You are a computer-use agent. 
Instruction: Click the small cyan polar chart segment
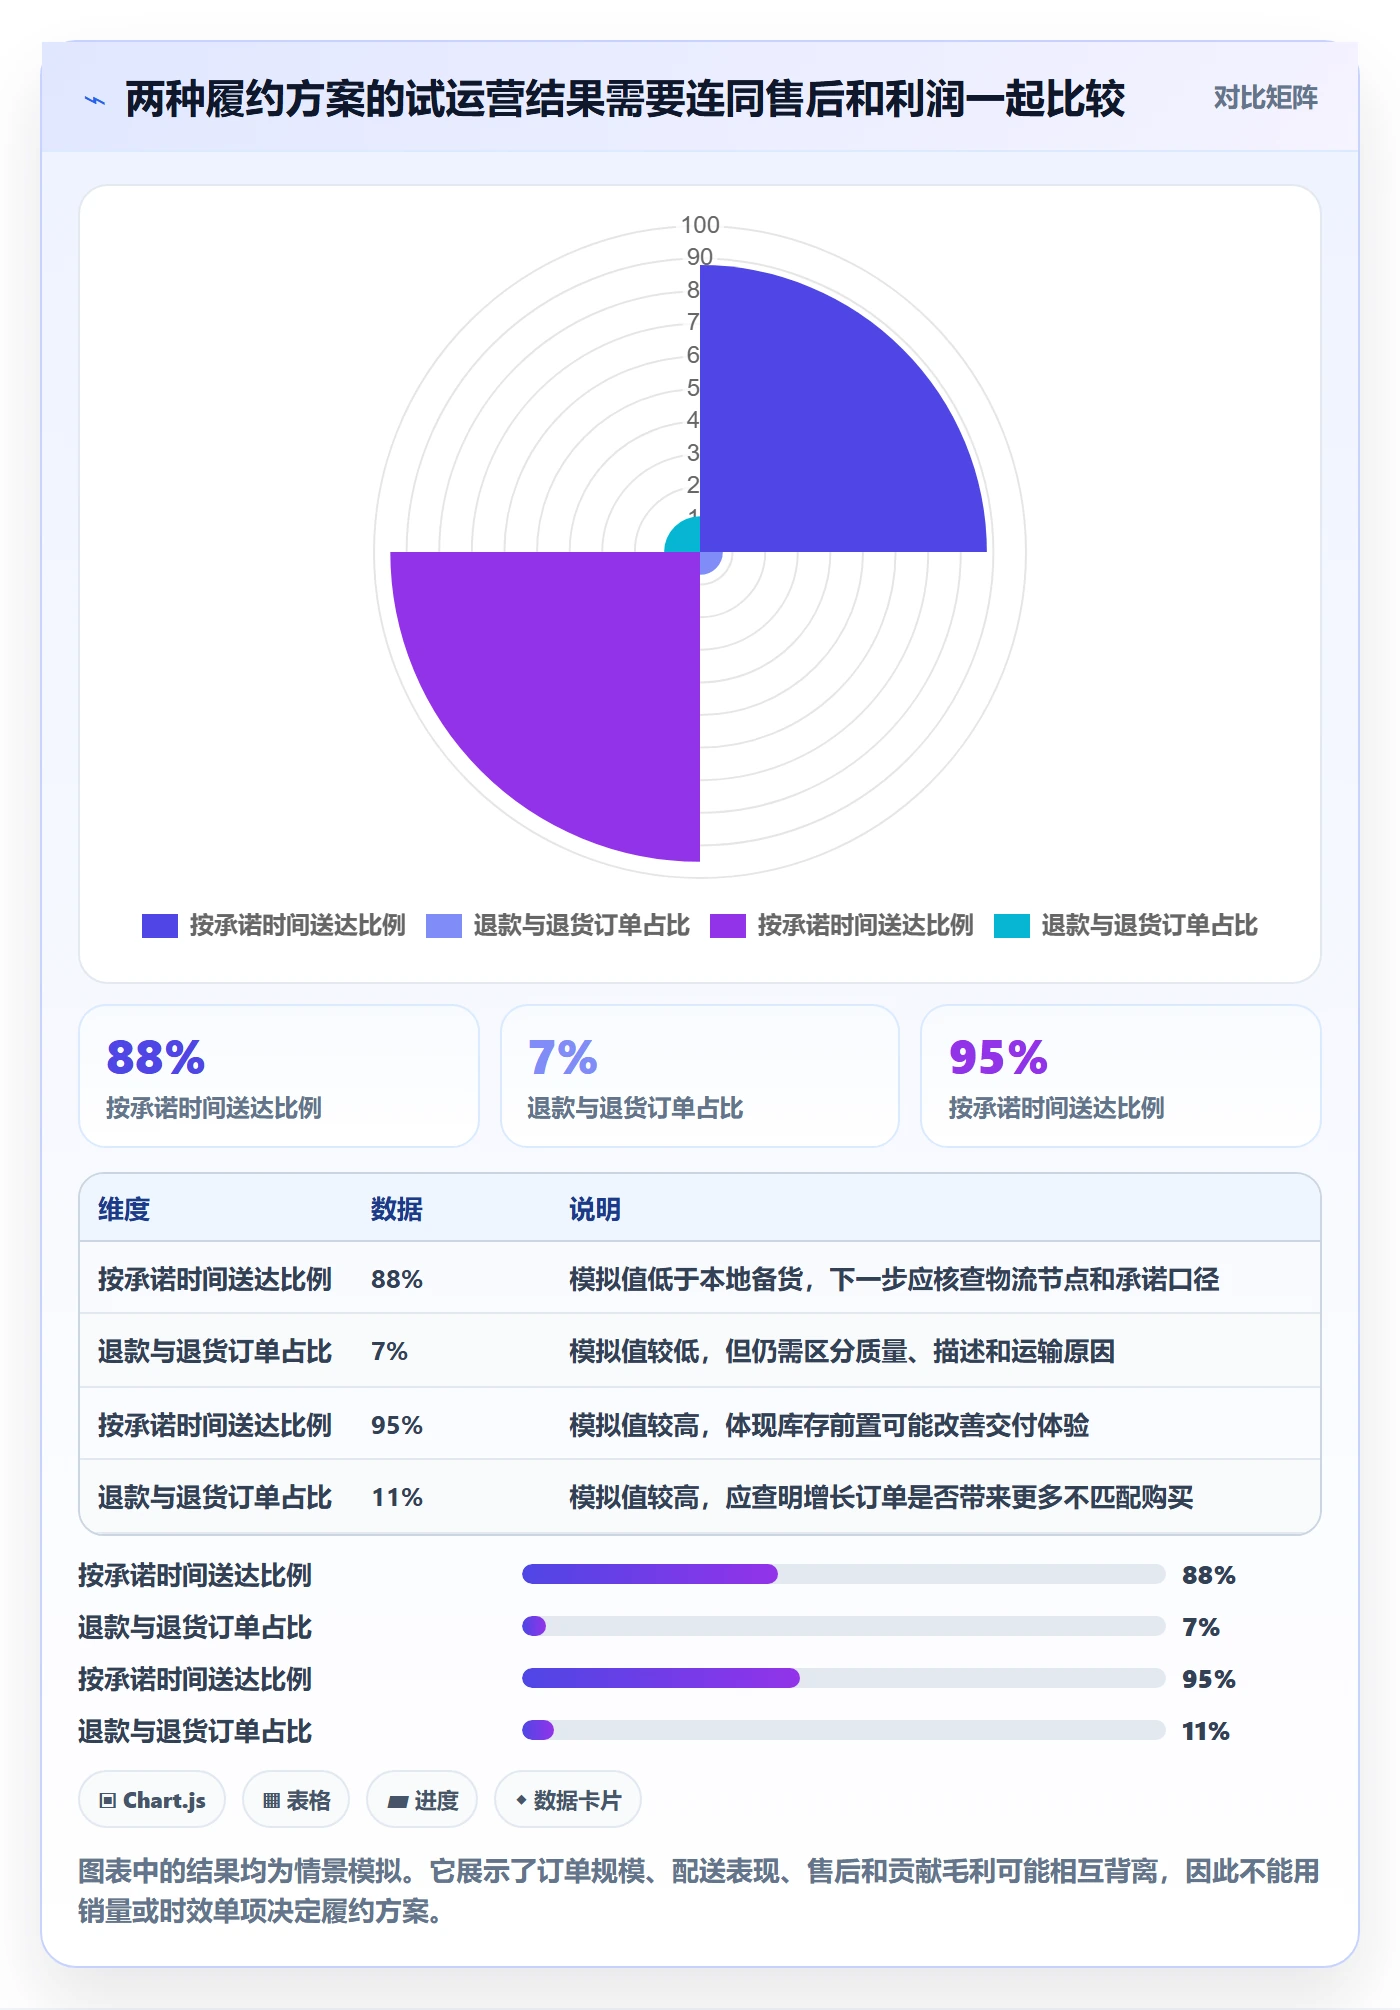pyautogui.click(x=686, y=538)
